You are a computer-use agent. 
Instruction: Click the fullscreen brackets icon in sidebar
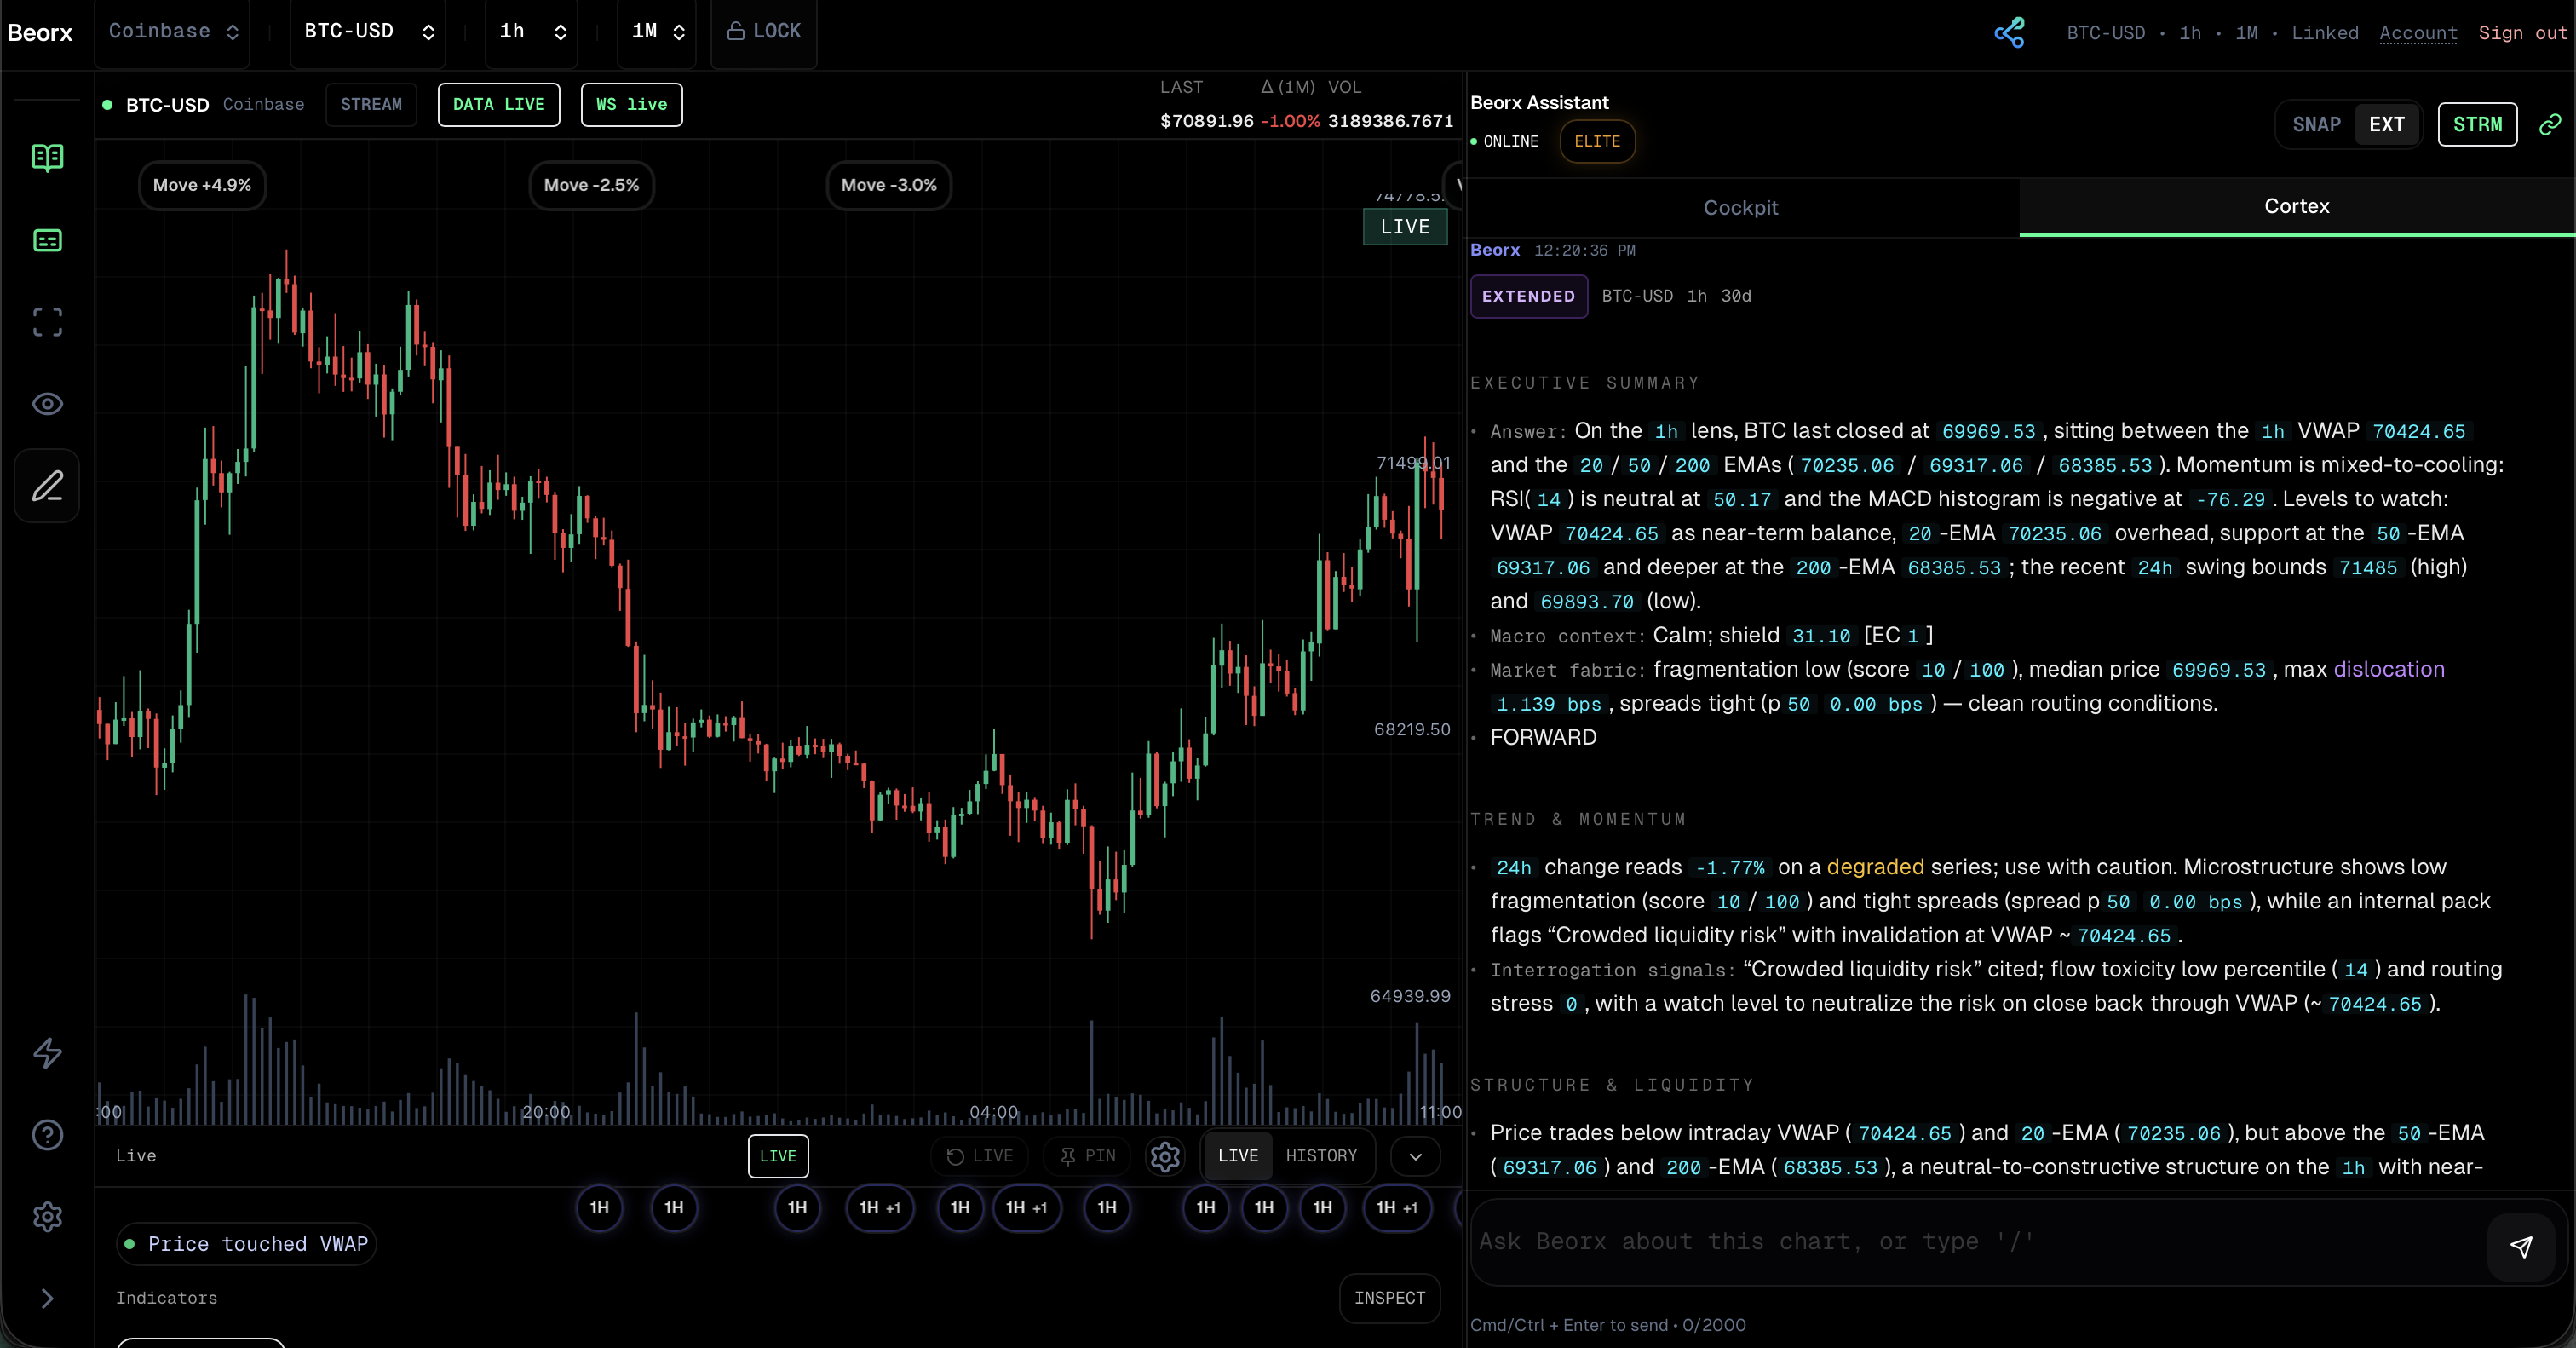click(x=47, y=322)
